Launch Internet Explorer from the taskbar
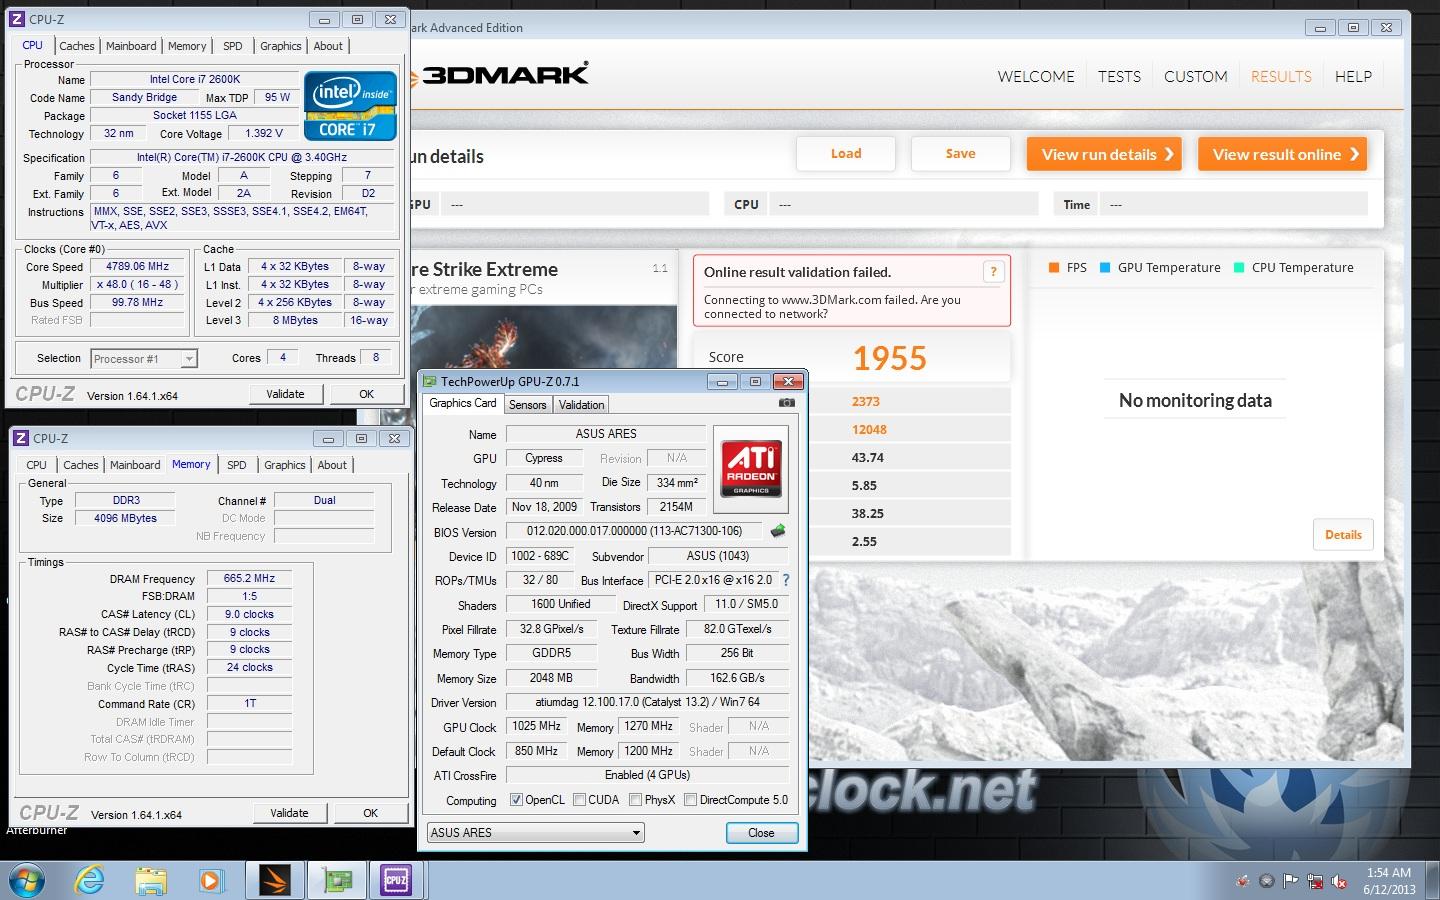 click(90, 881)
